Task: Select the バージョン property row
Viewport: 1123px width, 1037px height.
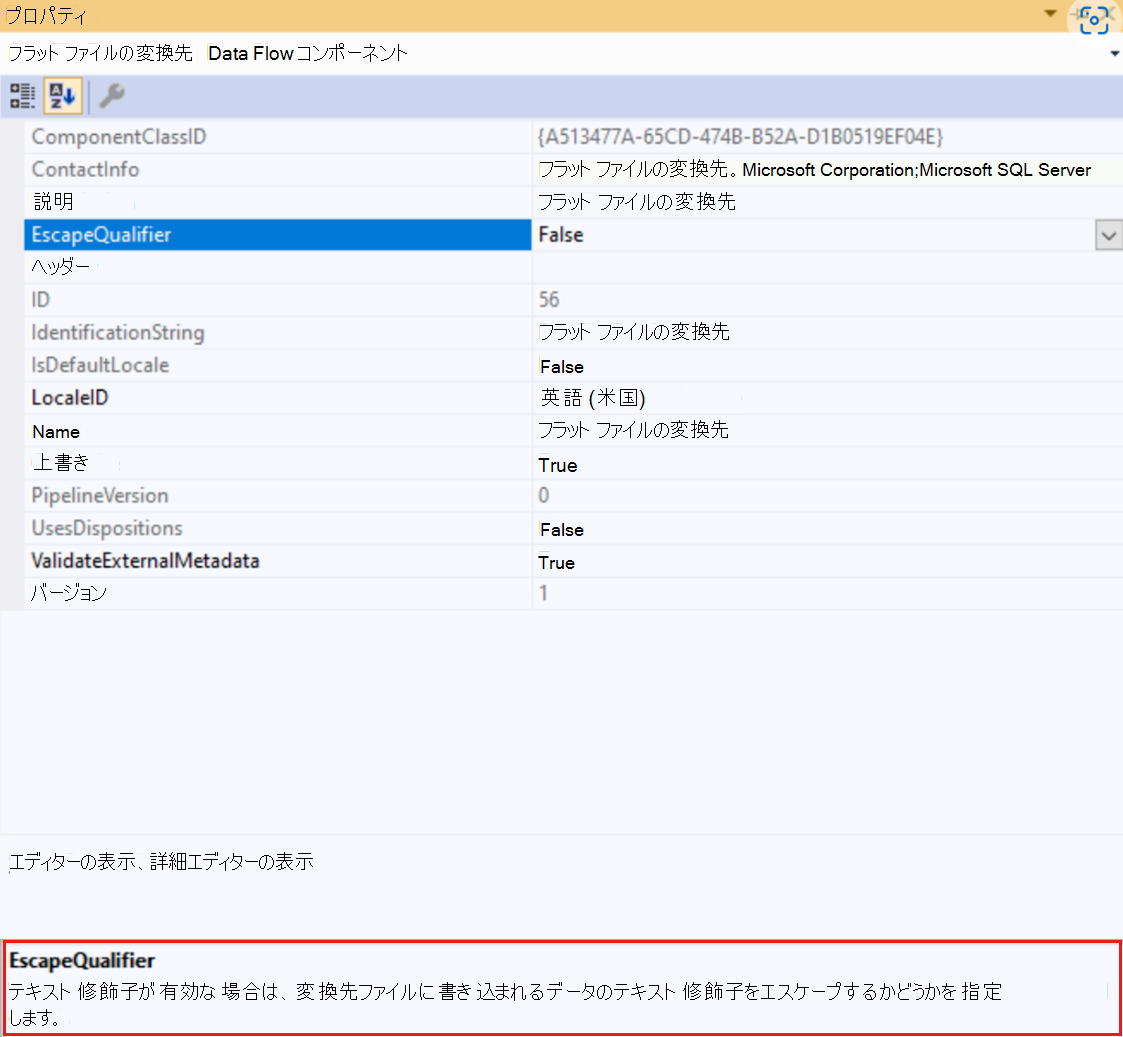Action: (x=278, y=594)
